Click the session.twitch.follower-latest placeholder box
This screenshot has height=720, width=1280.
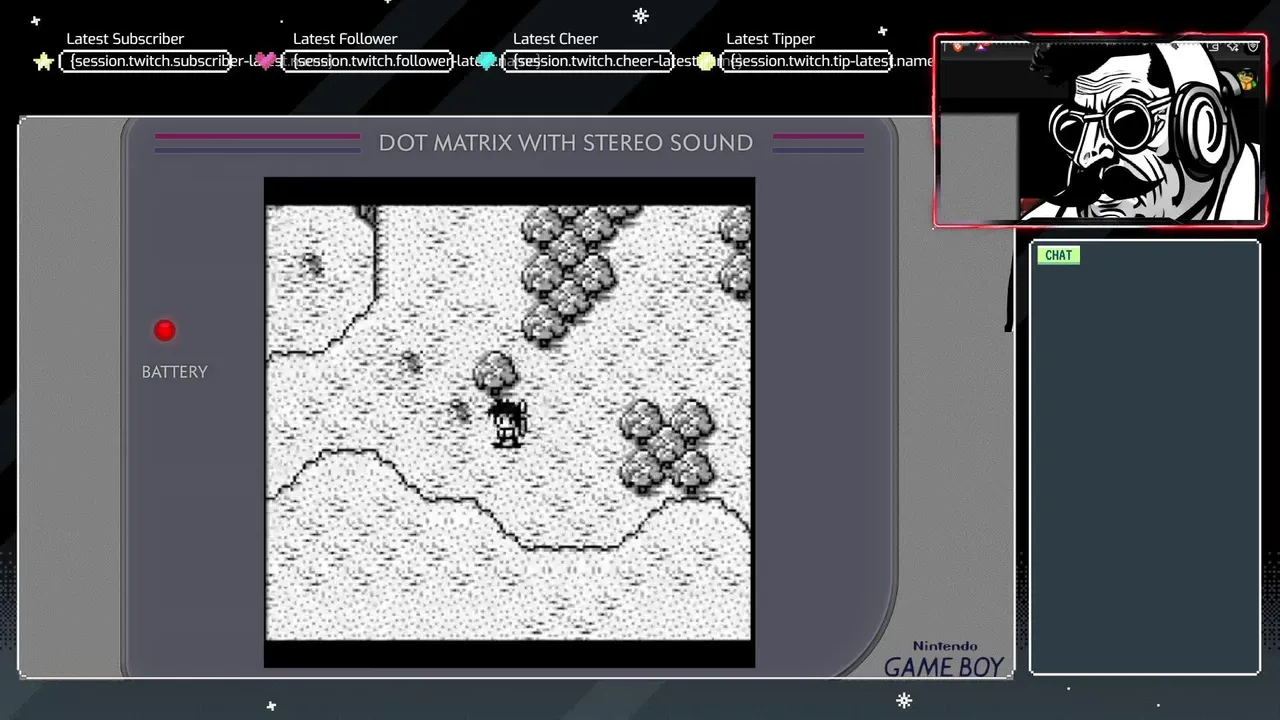(x=367, y=62)
